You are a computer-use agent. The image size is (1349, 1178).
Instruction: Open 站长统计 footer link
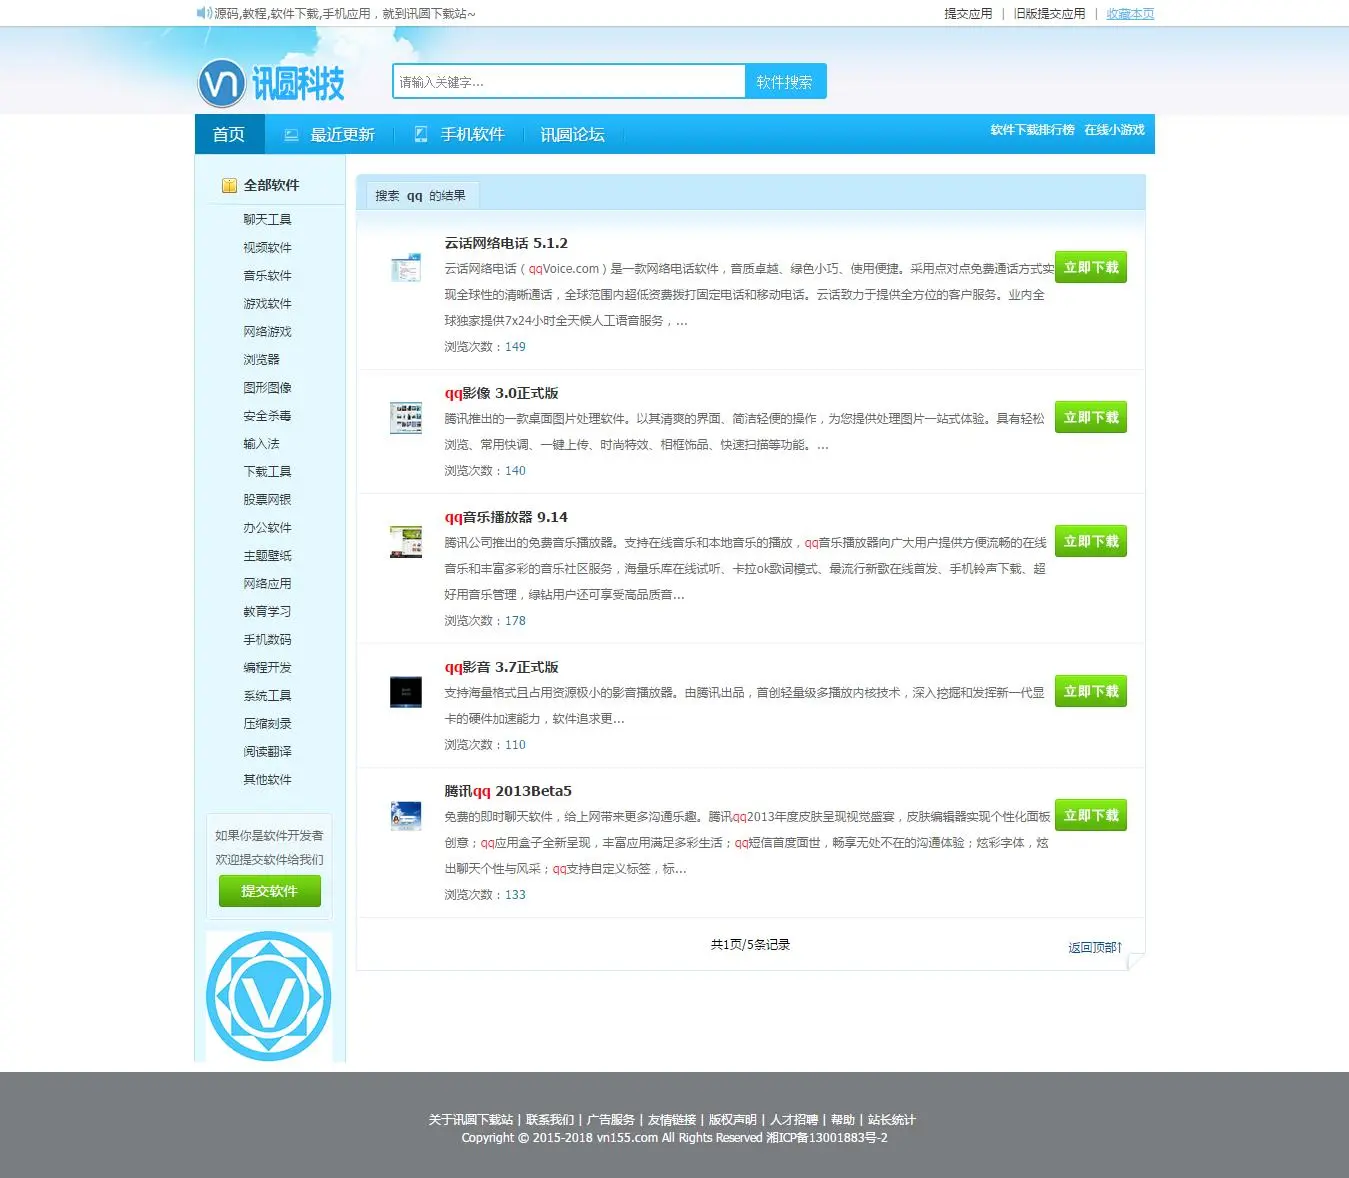pos(892,1120)
